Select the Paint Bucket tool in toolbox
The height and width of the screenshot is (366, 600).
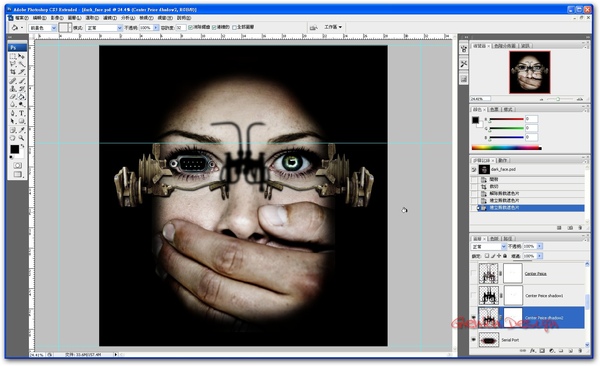(x=21, y=96)
